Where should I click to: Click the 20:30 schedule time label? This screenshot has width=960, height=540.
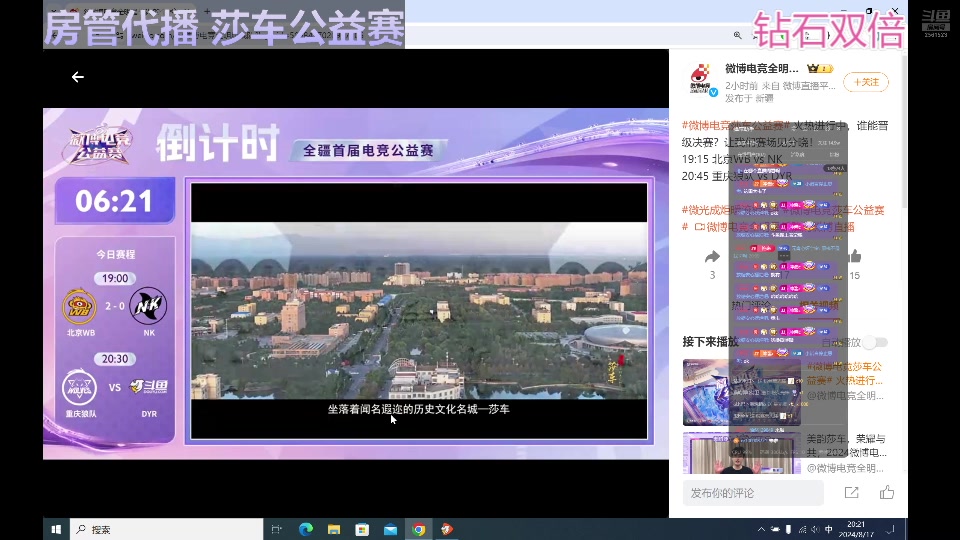pyautogui.click(x=114, y=359)
